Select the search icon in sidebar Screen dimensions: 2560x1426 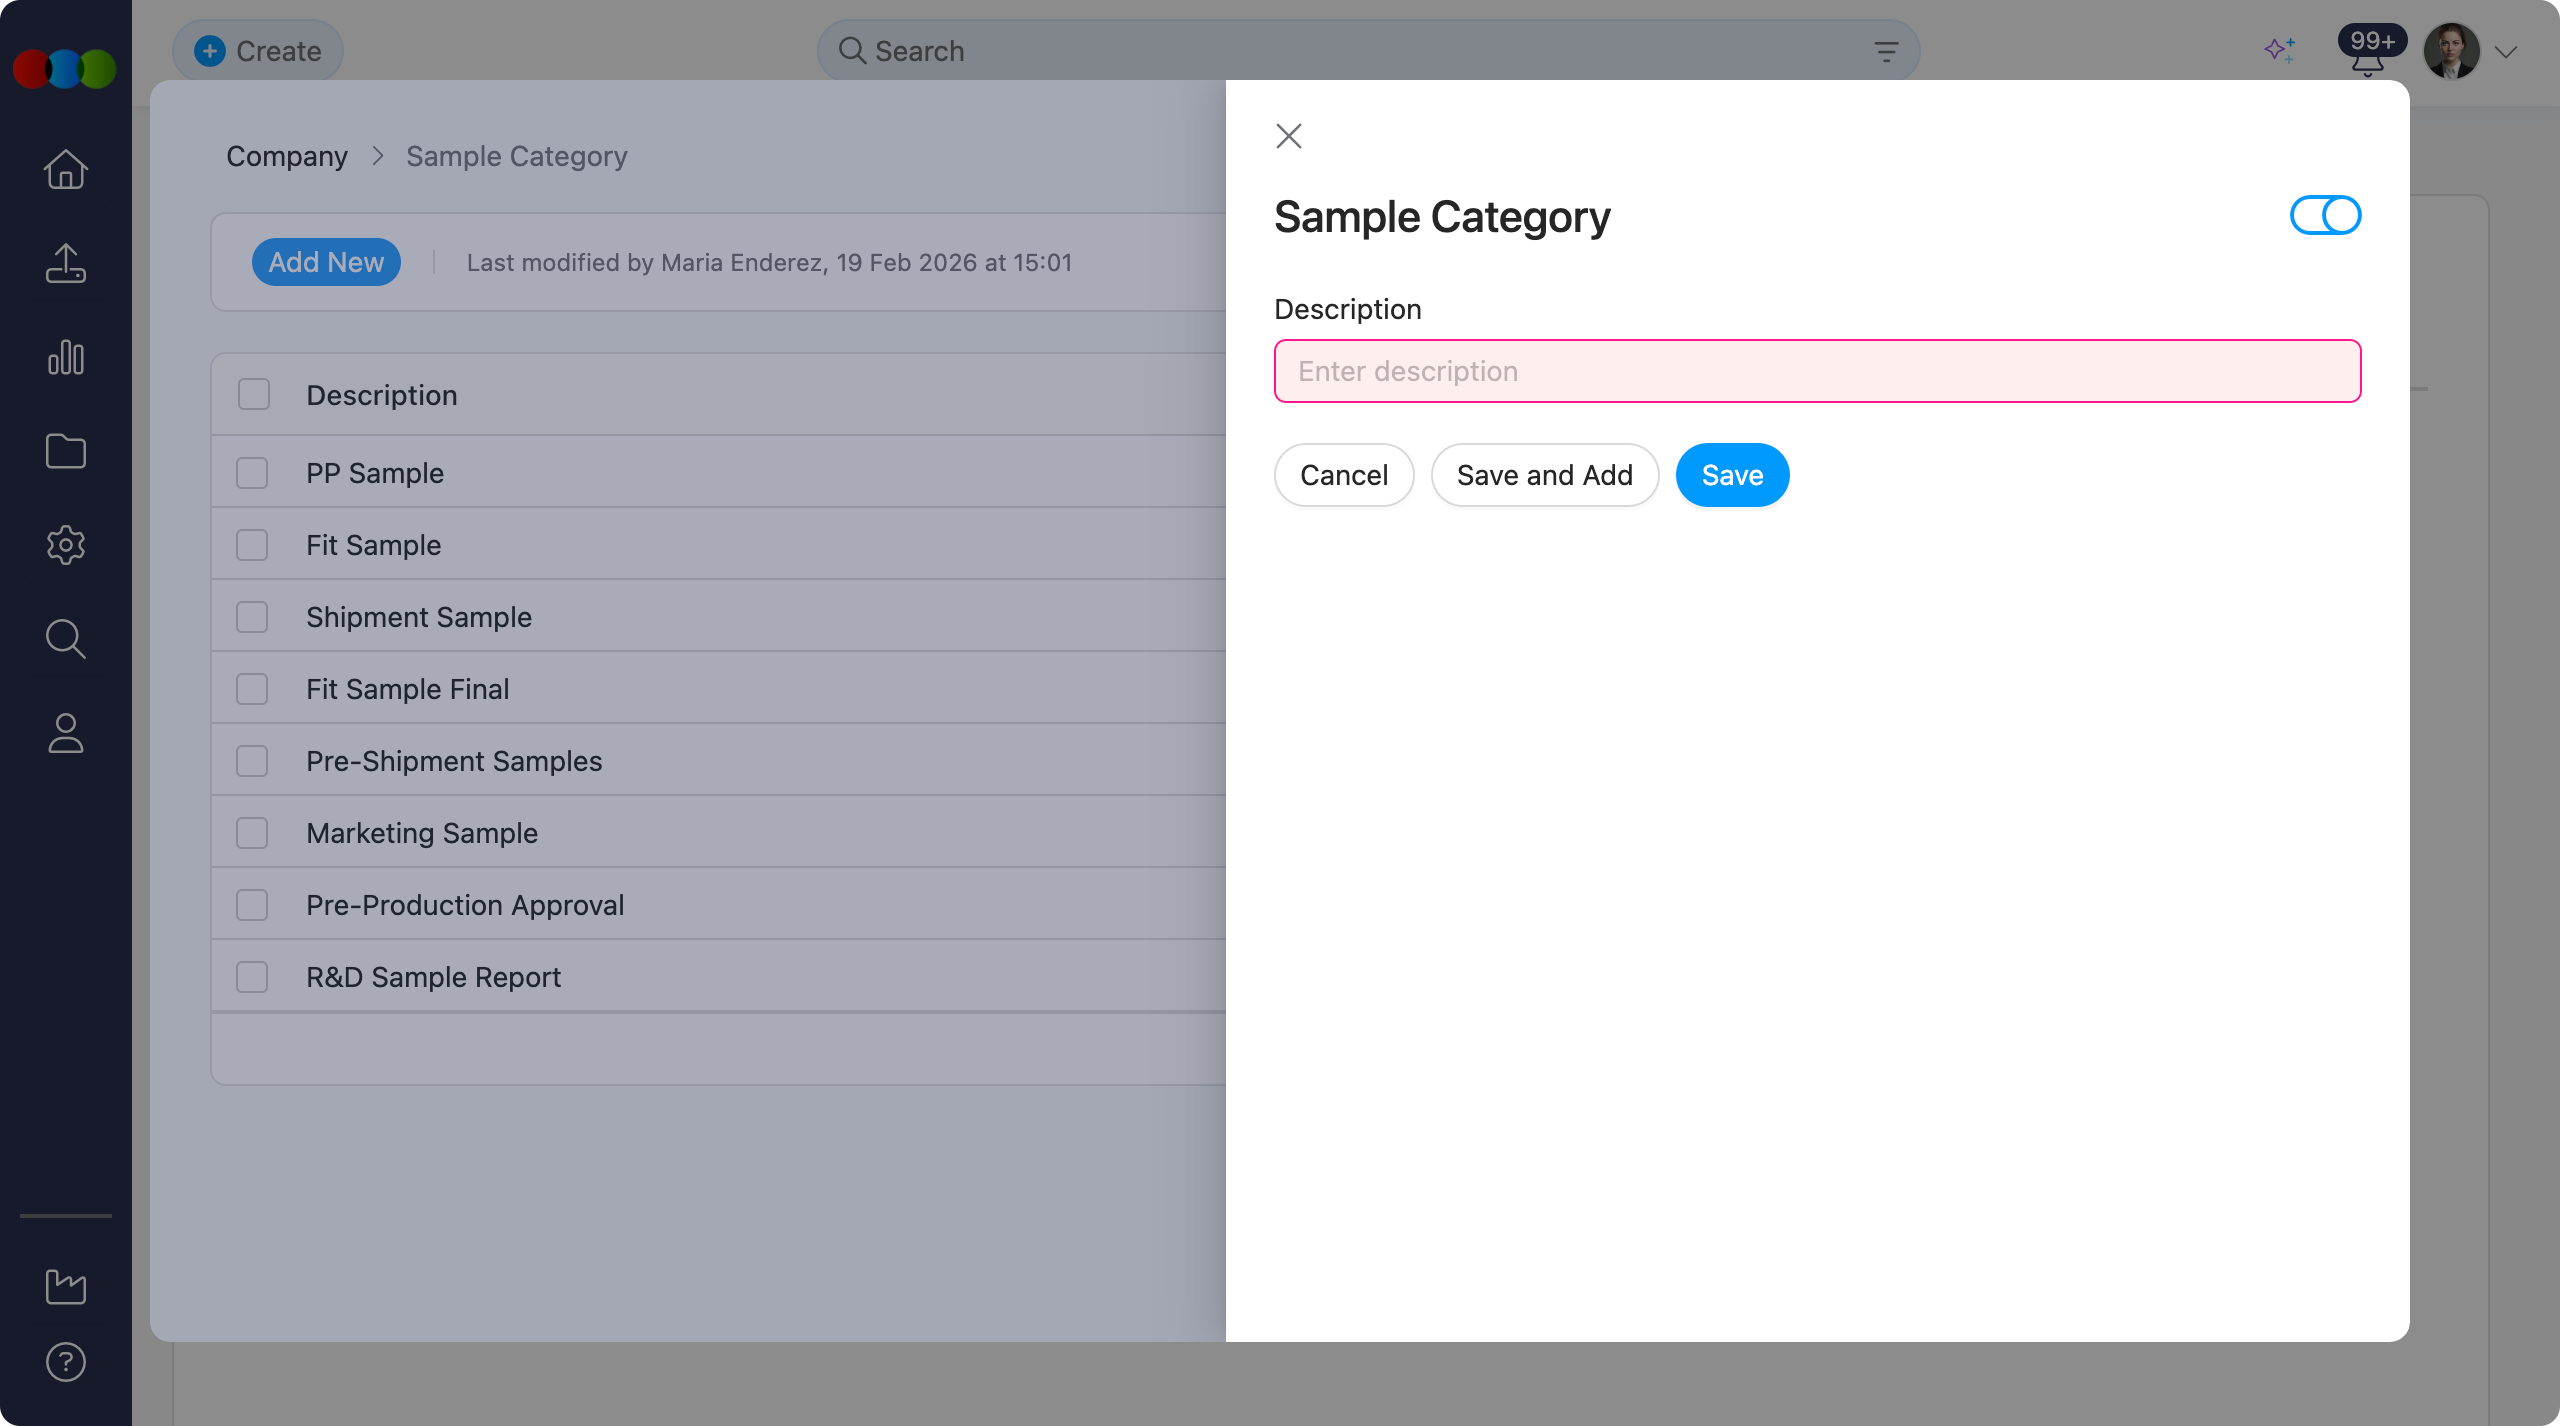65,639
